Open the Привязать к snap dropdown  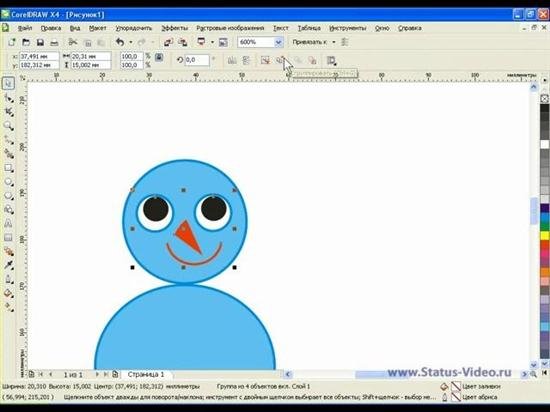click(314, 42)
